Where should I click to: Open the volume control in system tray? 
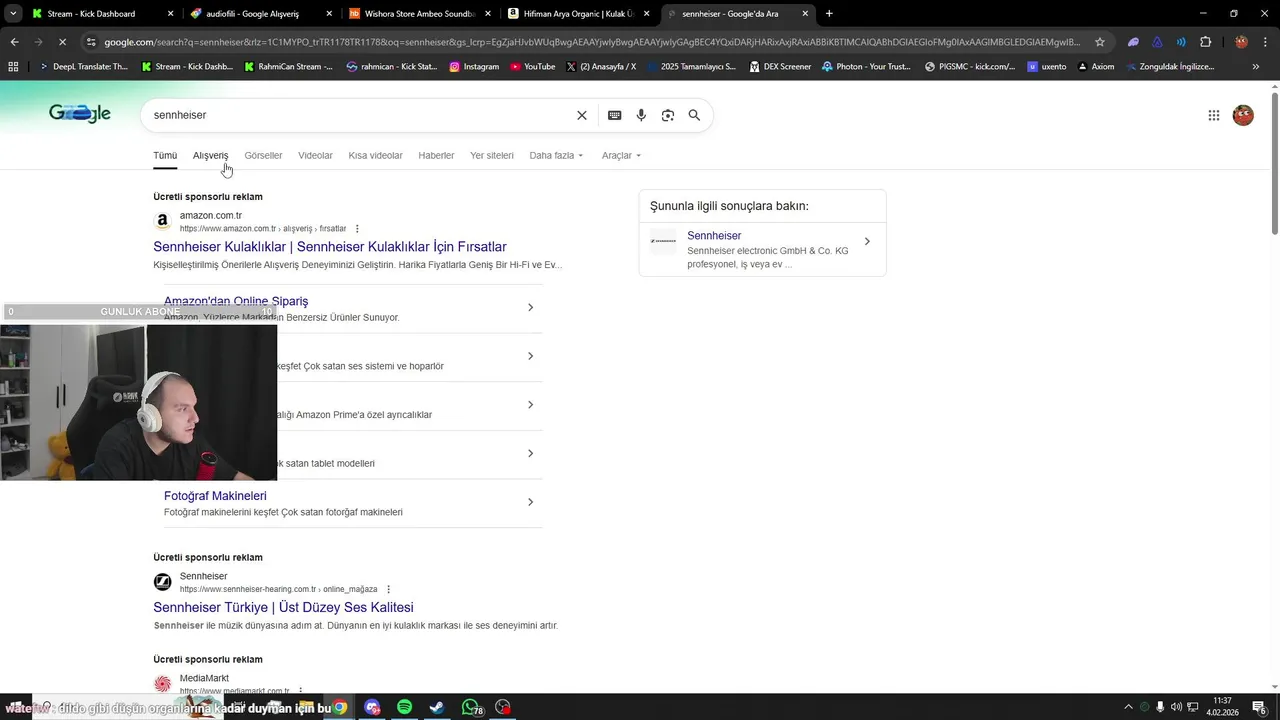coord(1176,707)
